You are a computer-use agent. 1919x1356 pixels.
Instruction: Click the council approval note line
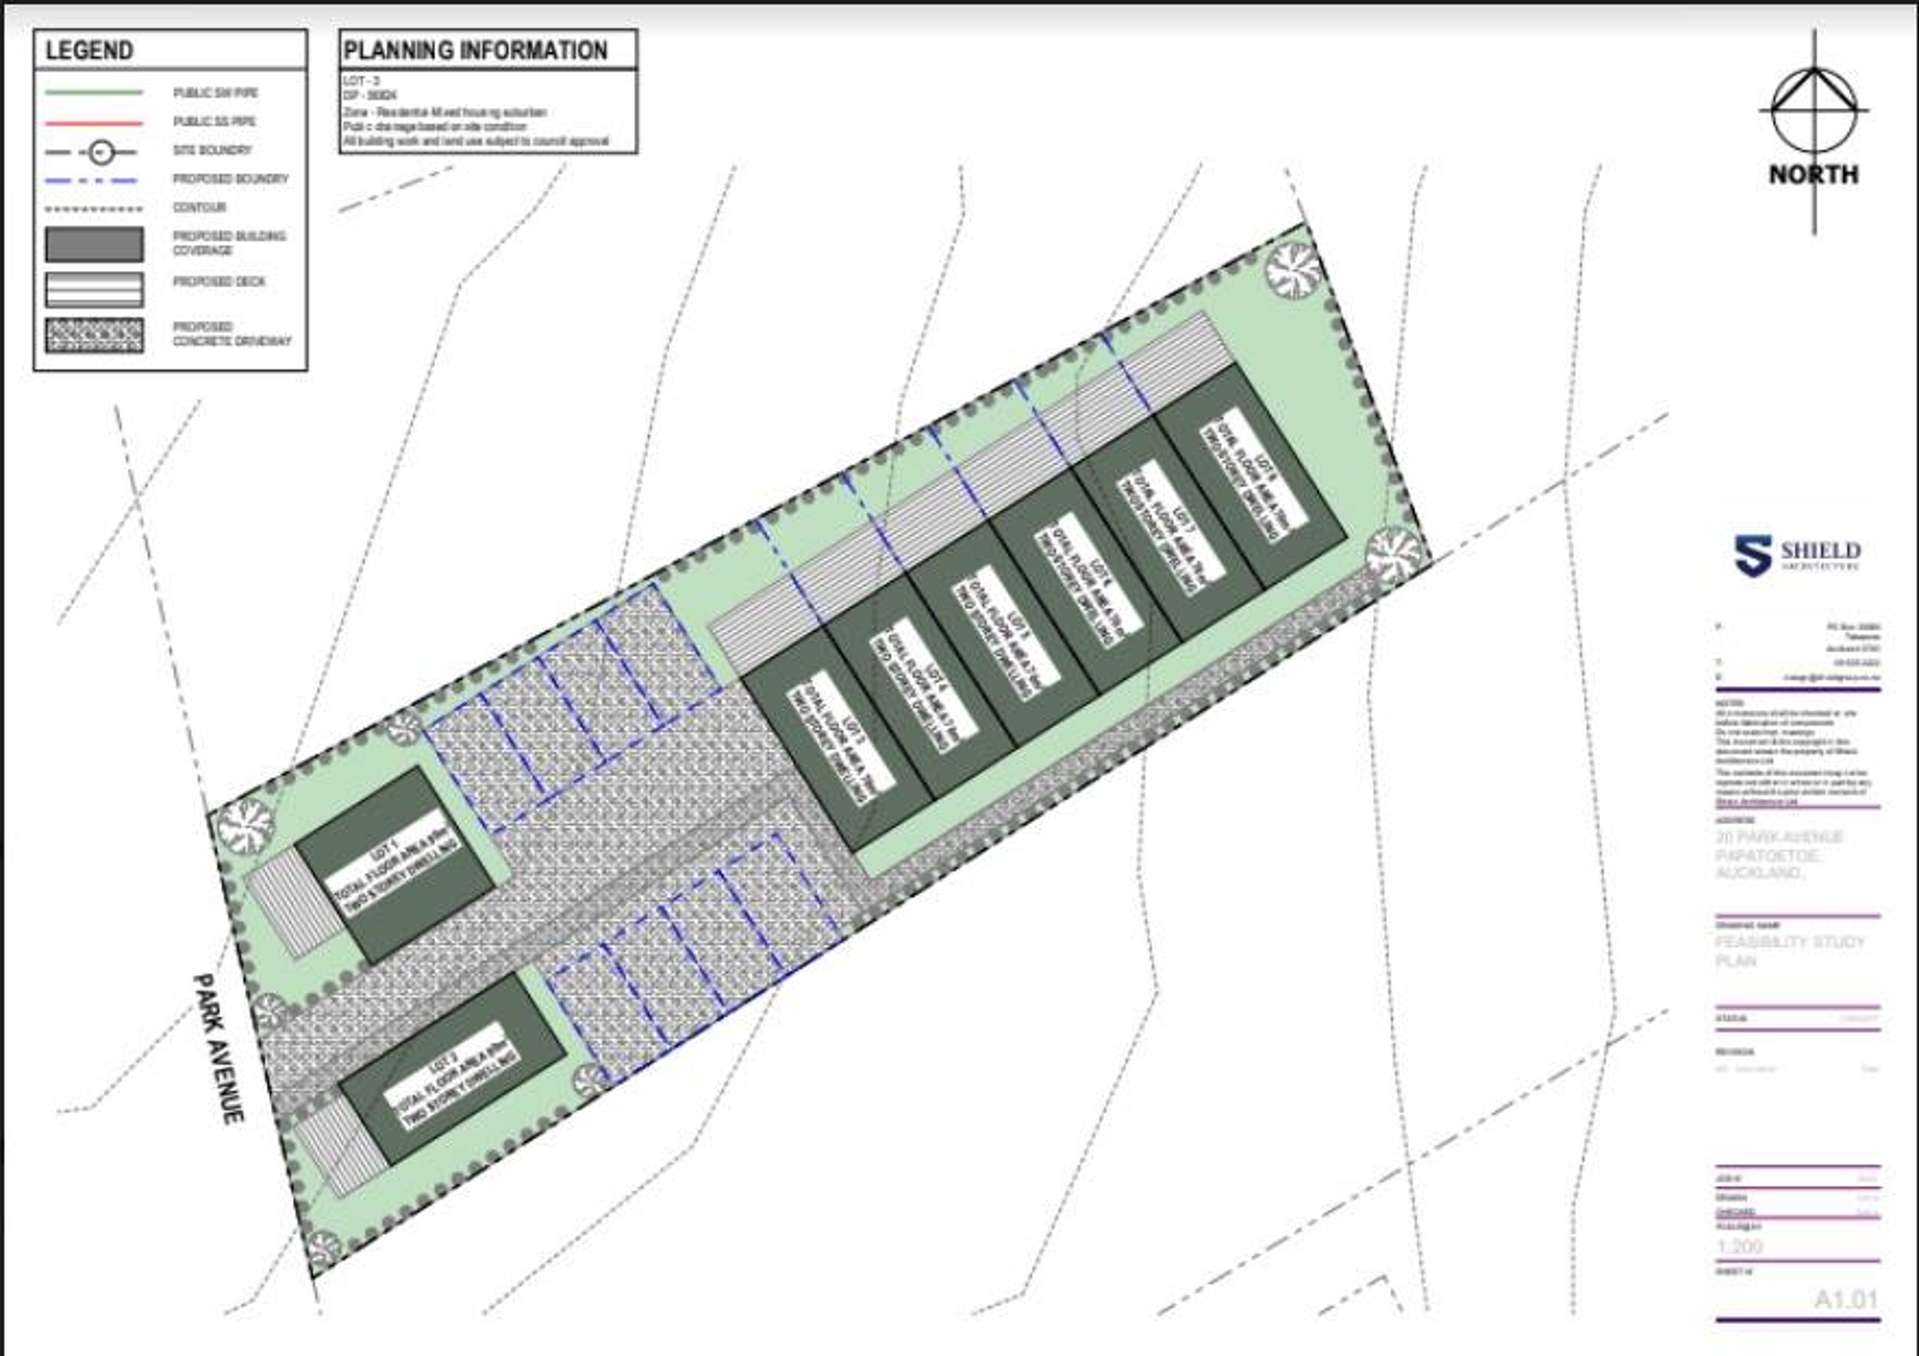(476, 142)
